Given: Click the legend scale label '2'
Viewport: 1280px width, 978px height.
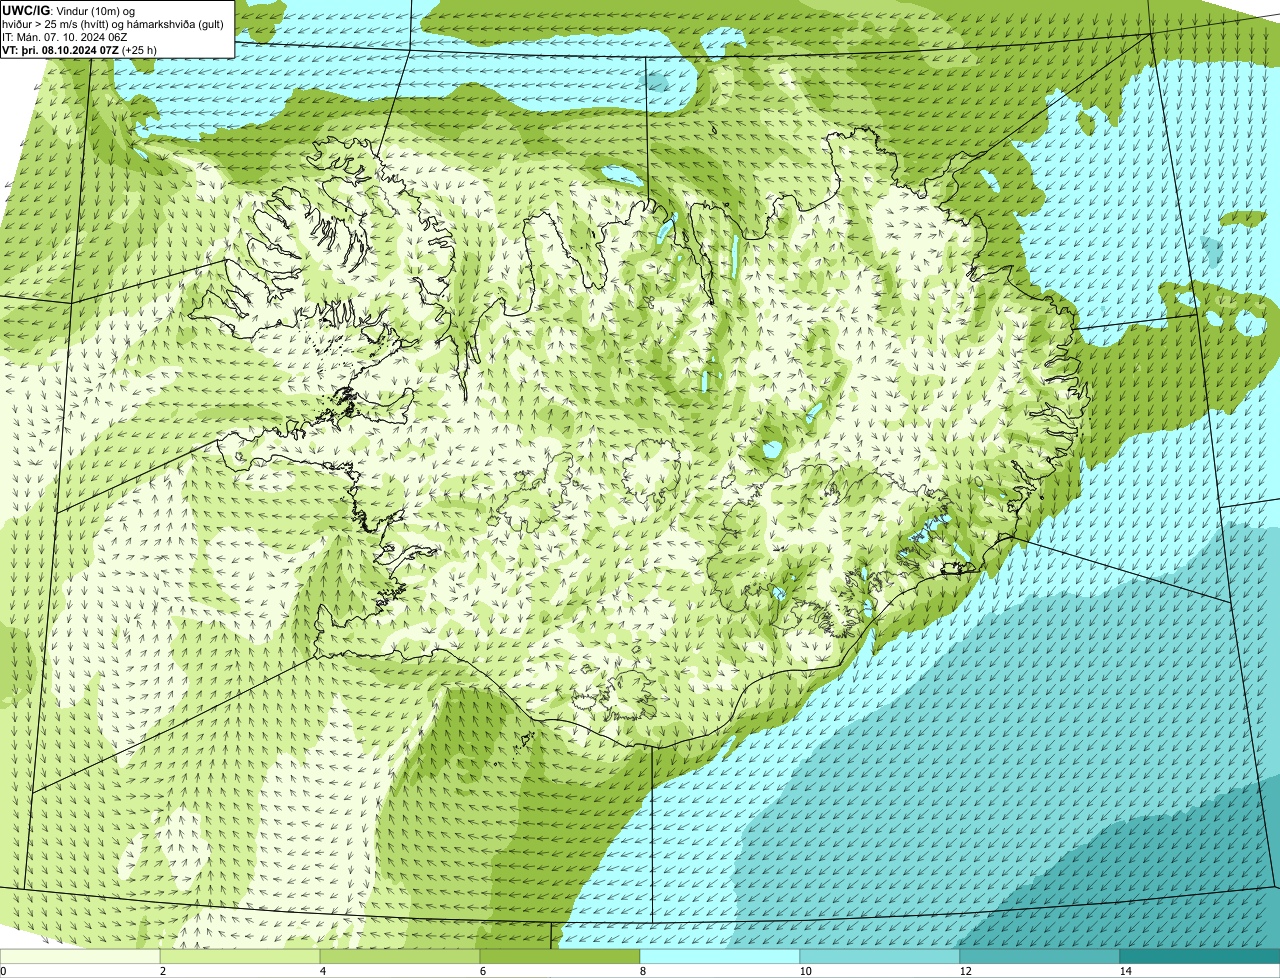Looking at the screenshot, I should pos(162,971).
